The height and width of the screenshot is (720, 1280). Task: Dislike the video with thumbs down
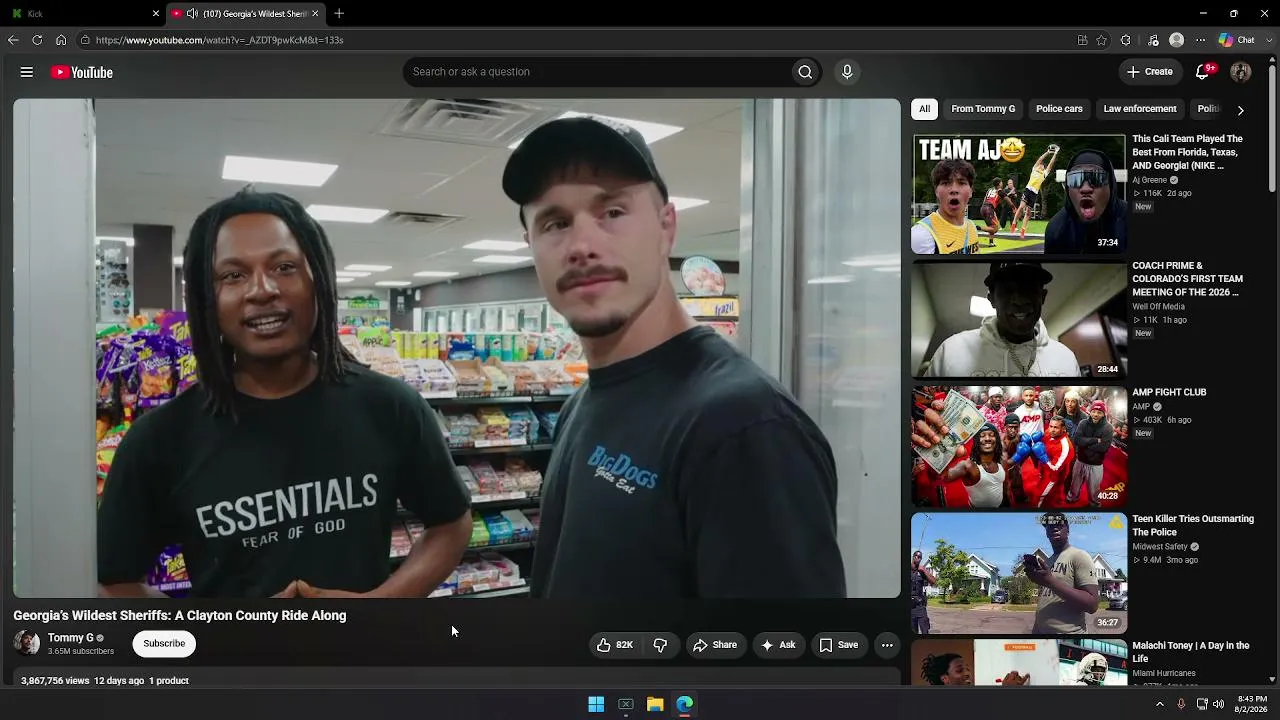[x=660, y=645]
